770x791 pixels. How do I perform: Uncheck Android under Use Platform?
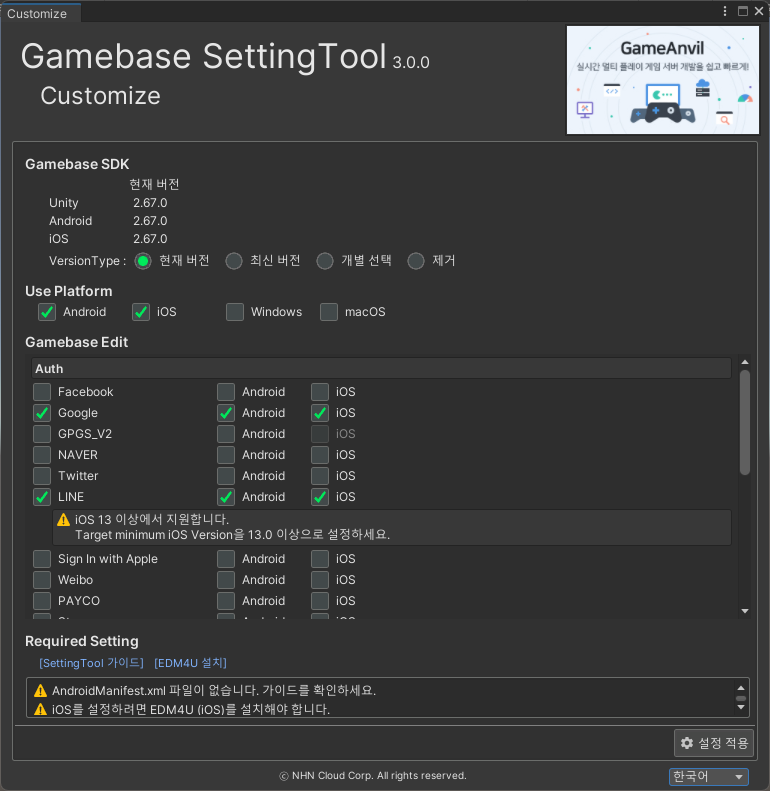[47, 312]
